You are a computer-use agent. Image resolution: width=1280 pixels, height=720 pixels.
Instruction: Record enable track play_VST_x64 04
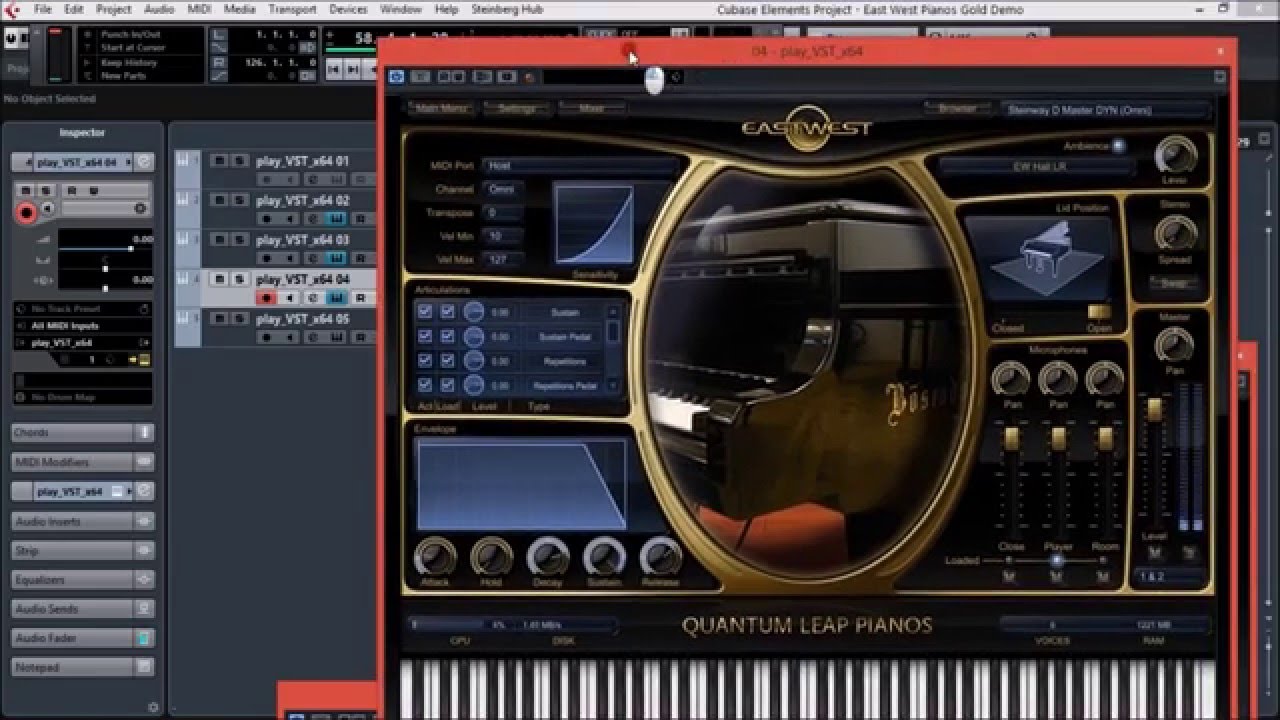(x=266, y=298)
